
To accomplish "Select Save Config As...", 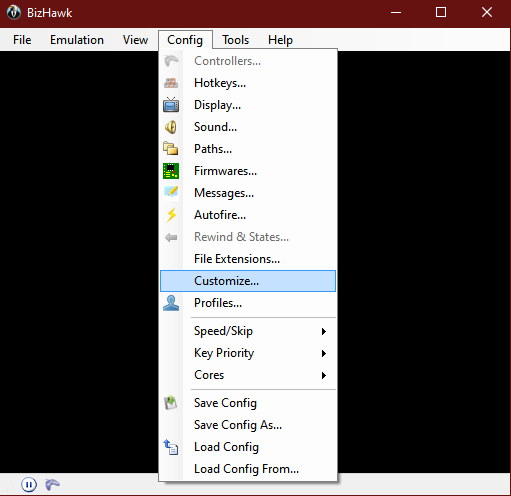I will (x=248, y=425).
